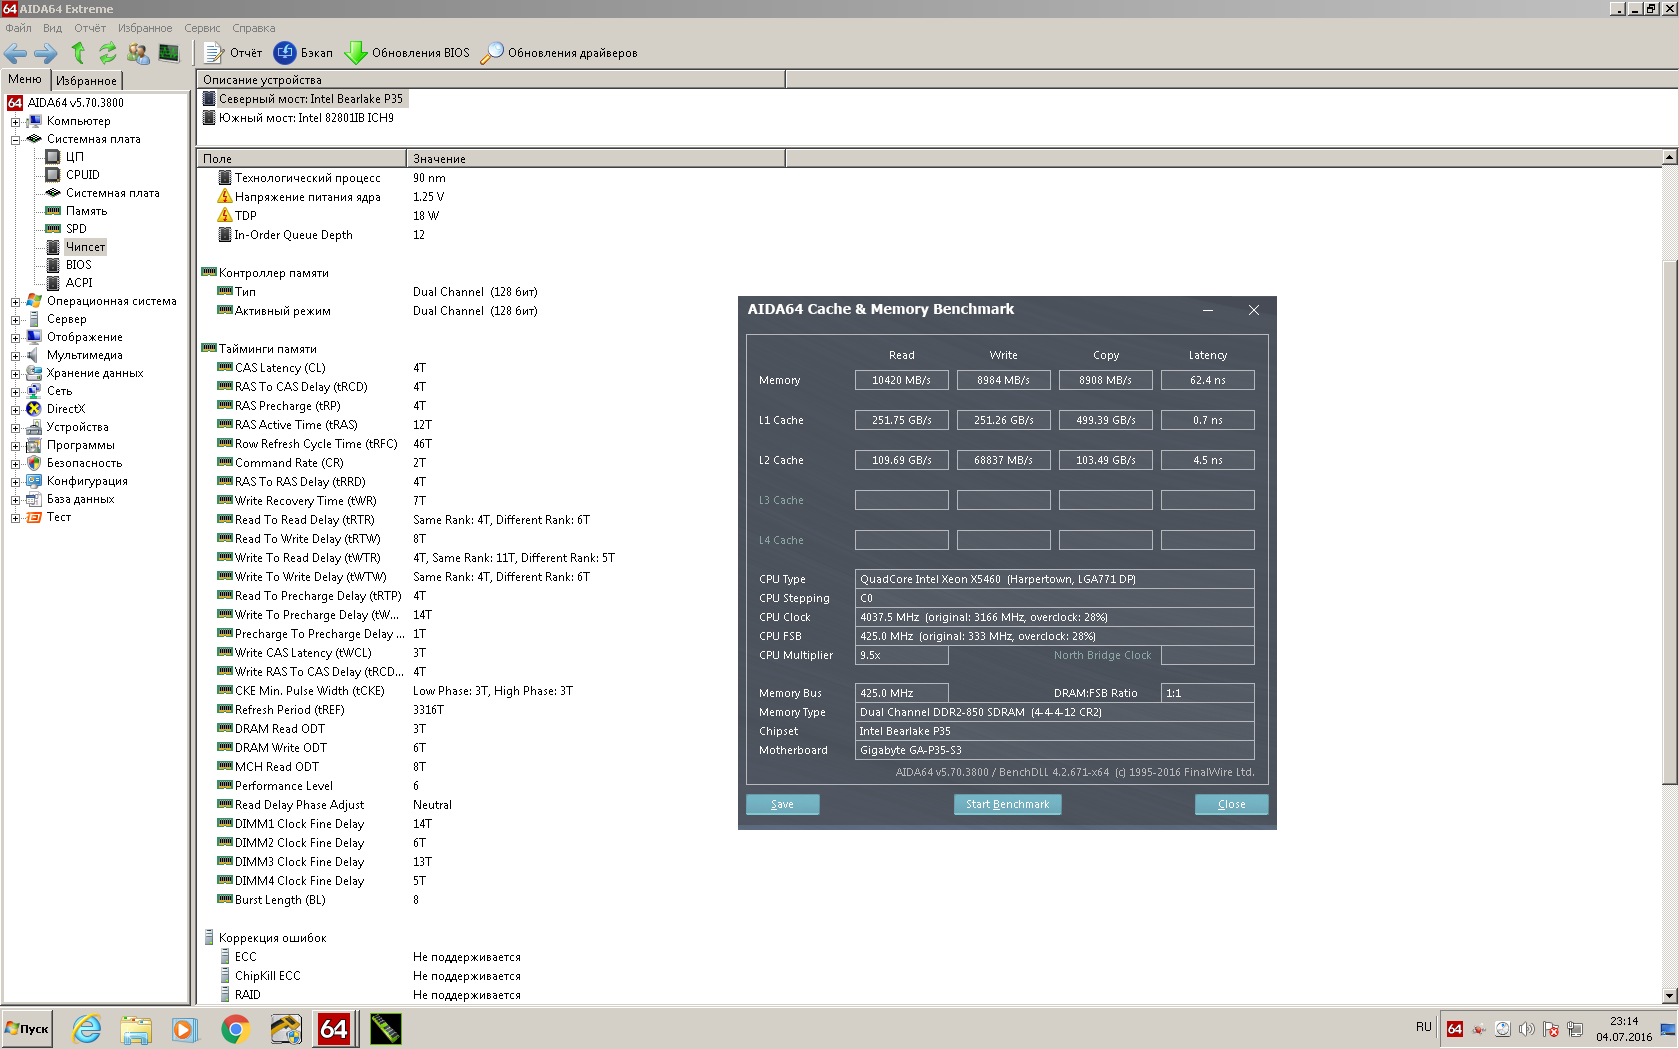Image resolution: width=1679 pixels, height=1049 pixels.
Task: Open the Сервис menu
Action: pos(202,28)
